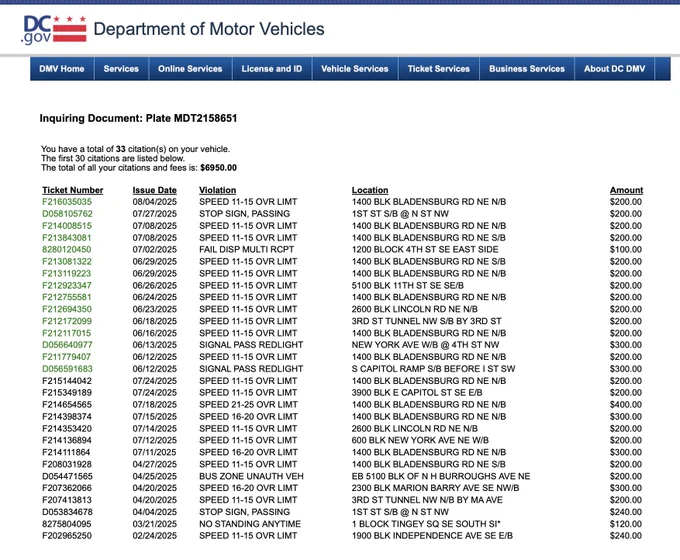
Task: Open Vehicle Services in the navigation bar
Action: [355, 69]
